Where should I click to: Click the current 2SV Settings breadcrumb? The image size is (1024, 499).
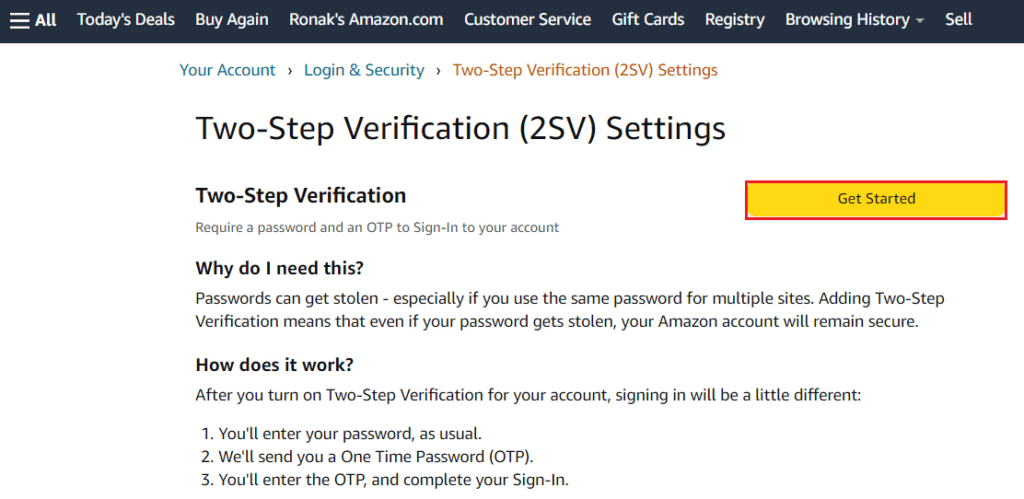[x=585, y=70]
